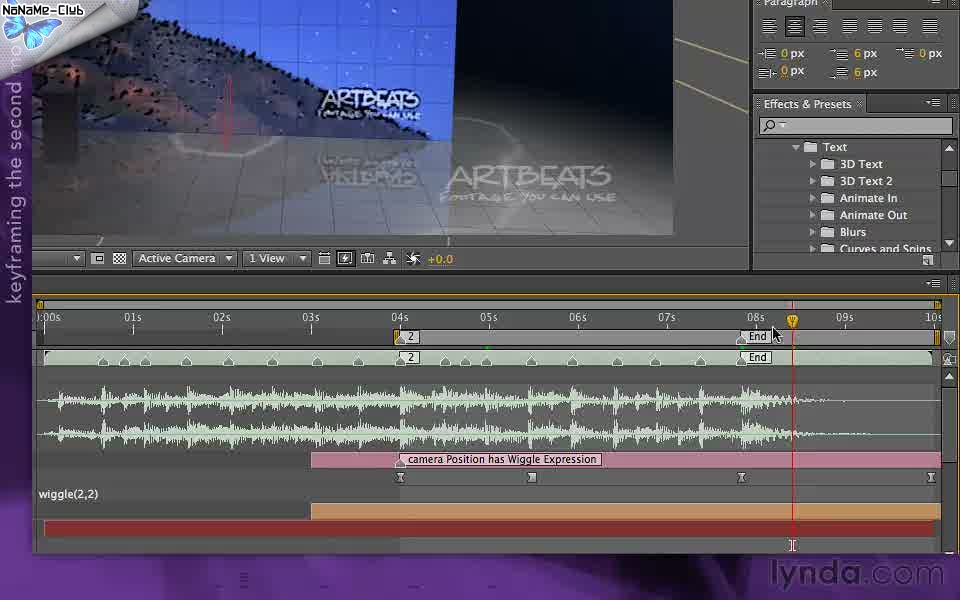The height and width of the screenshot is (600, 960).
Task: Select left align text icon
Action: [x=770, y=27]
